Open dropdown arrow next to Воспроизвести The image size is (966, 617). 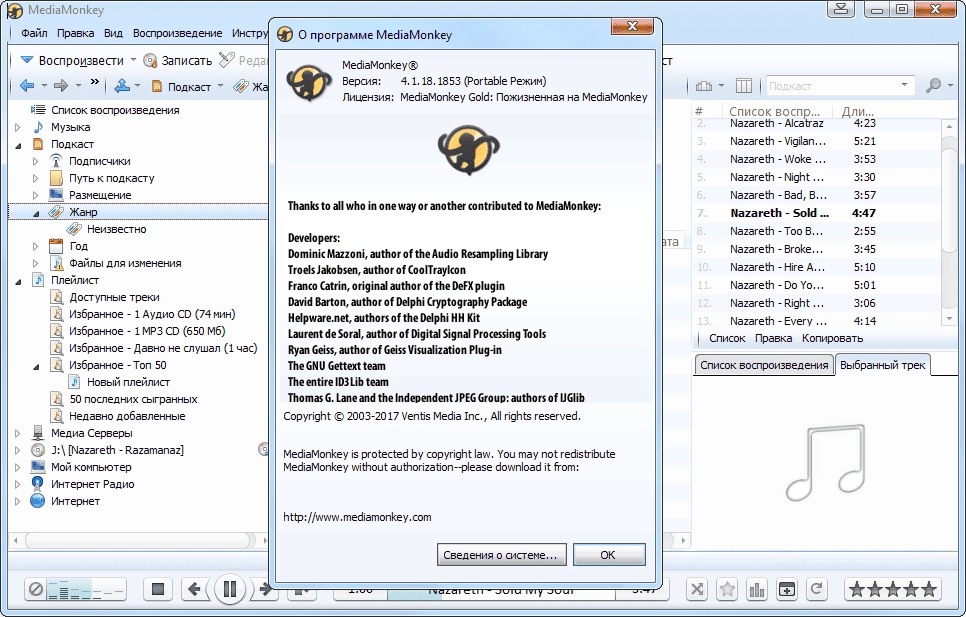pos(133,60)
